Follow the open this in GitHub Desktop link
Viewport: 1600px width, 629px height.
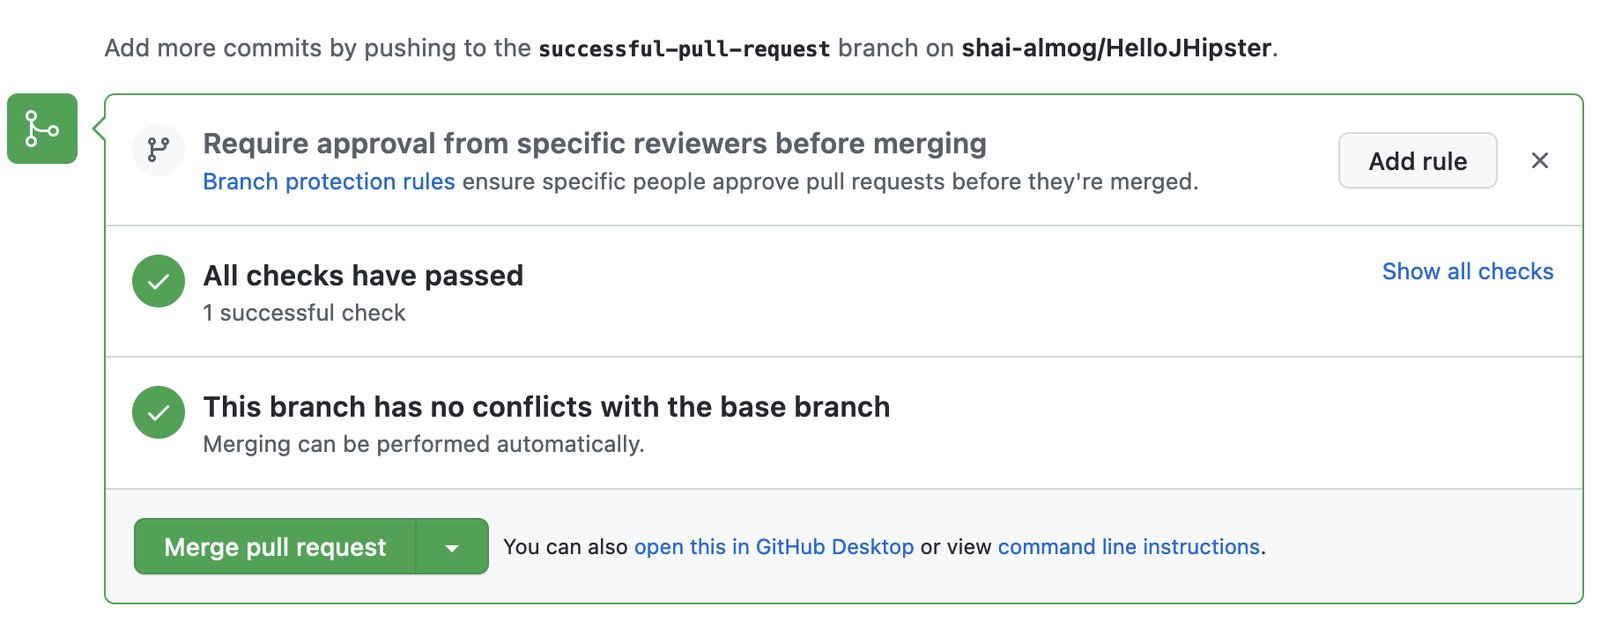pyautogui.click(x=774, y=547)
